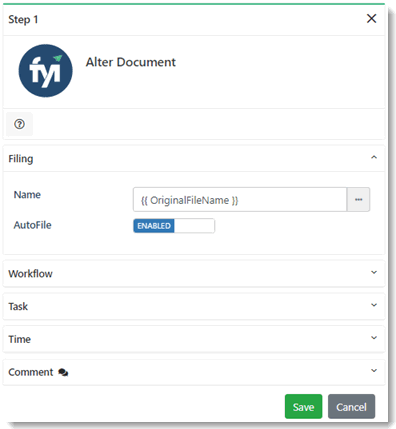Open the Name field ellipsis menu
396x429 pixels.
pyautogui.click(x=358, y=200)
